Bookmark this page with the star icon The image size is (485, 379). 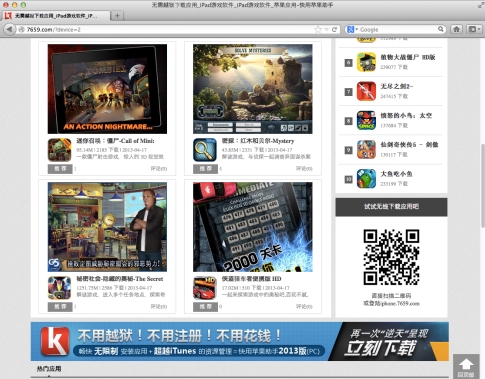[x=318, y=29]
